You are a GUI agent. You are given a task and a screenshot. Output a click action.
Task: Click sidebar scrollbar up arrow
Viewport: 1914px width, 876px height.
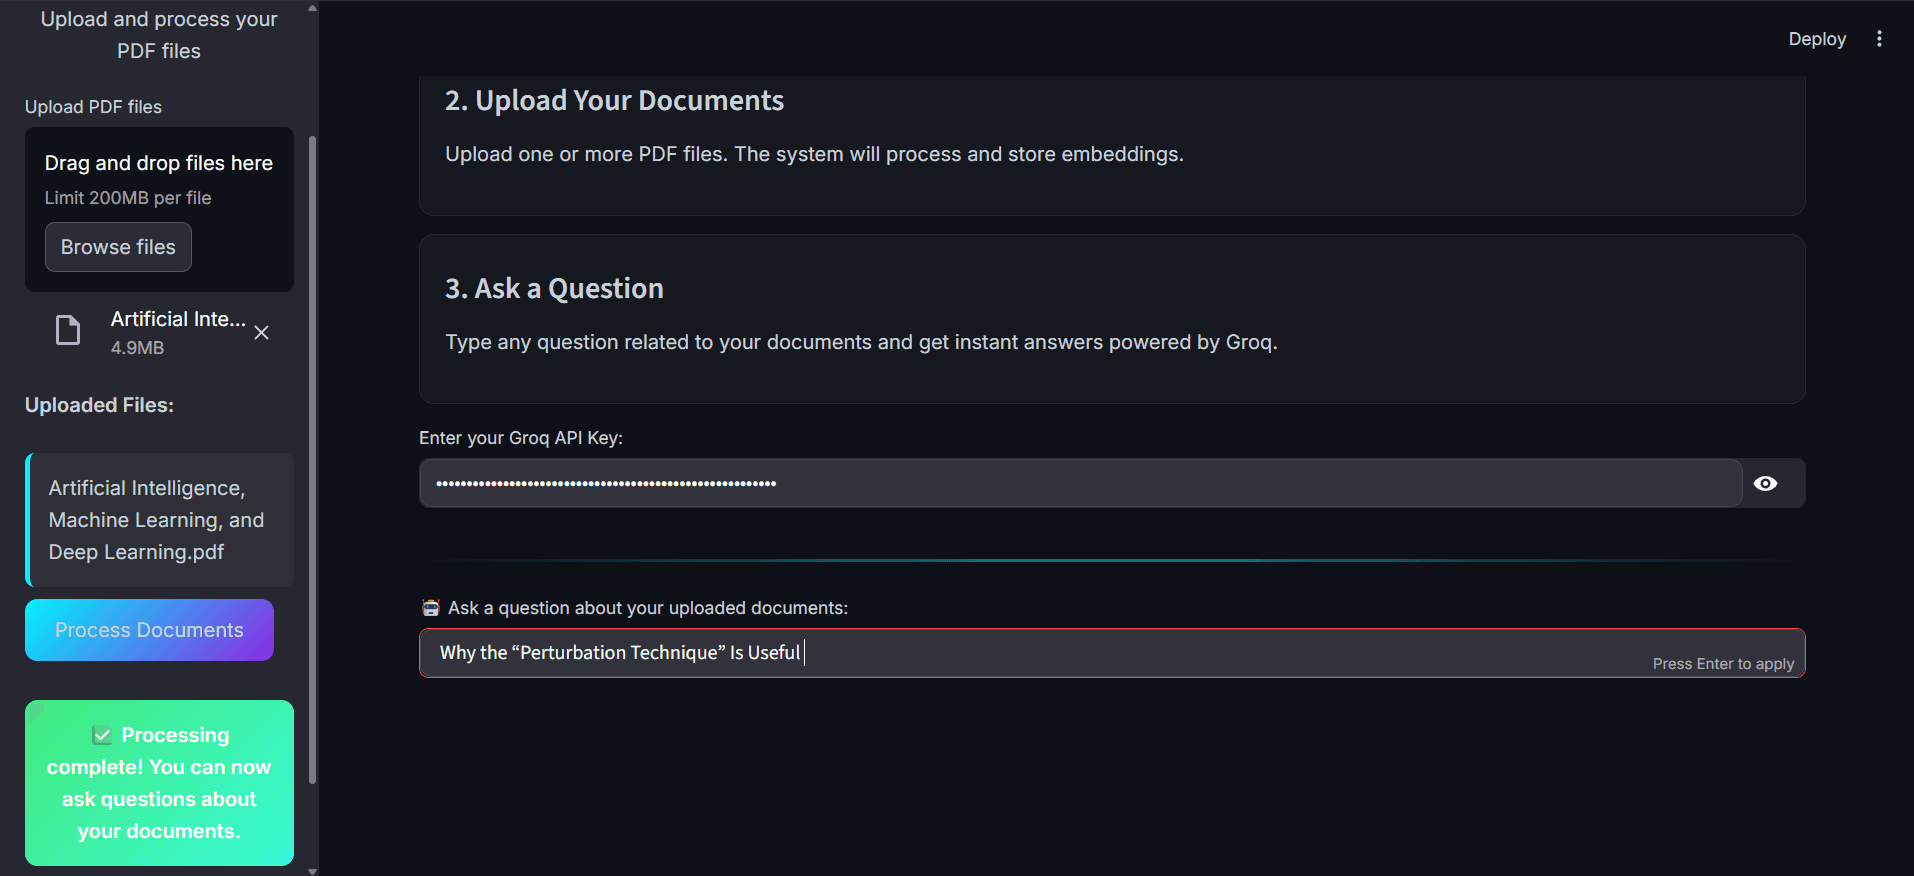point(312,8)
